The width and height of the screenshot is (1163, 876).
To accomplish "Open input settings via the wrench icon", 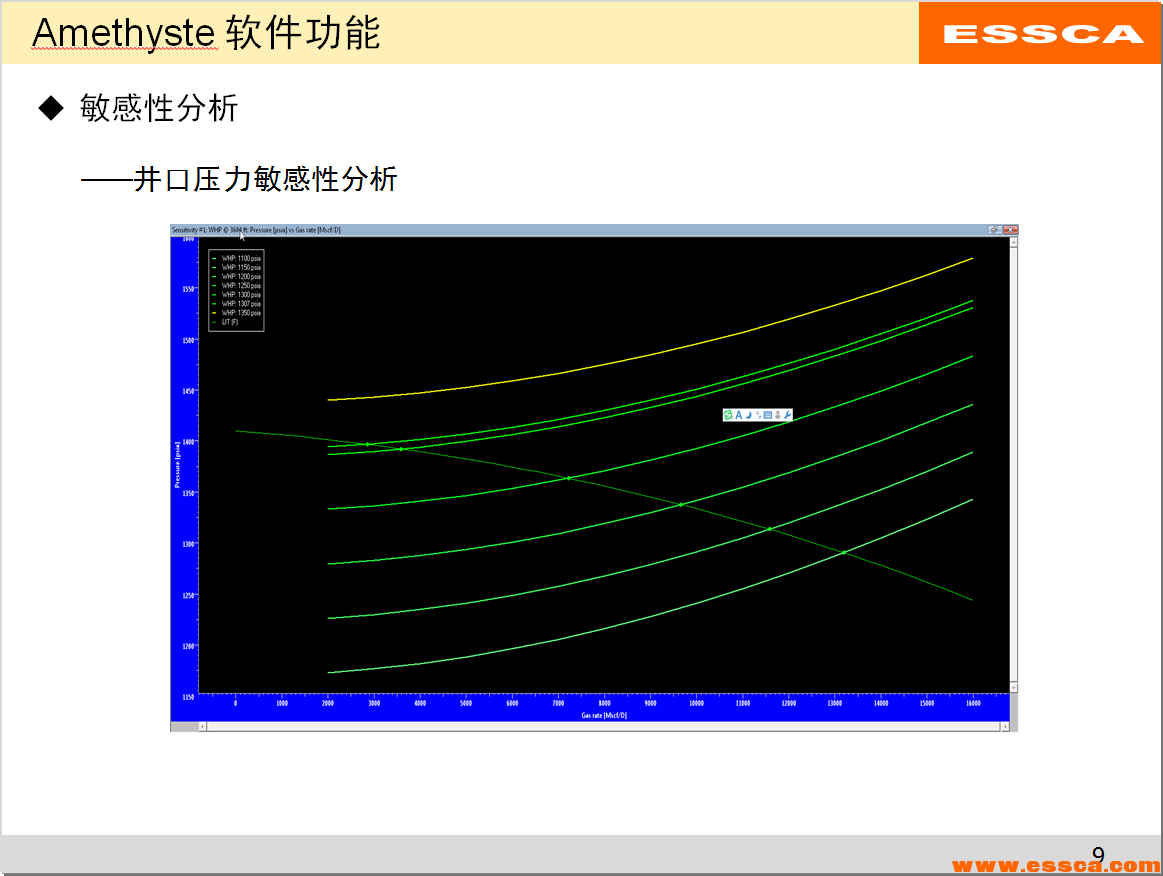I will [788, 415].
